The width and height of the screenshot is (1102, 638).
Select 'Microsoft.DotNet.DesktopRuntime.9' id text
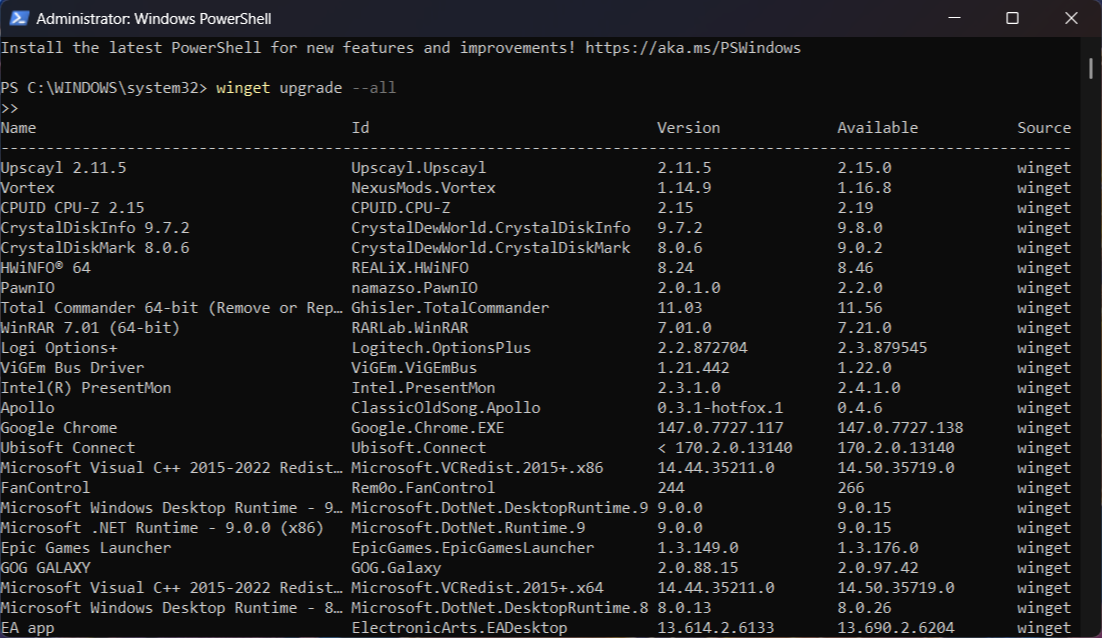(x=500, y=508)
